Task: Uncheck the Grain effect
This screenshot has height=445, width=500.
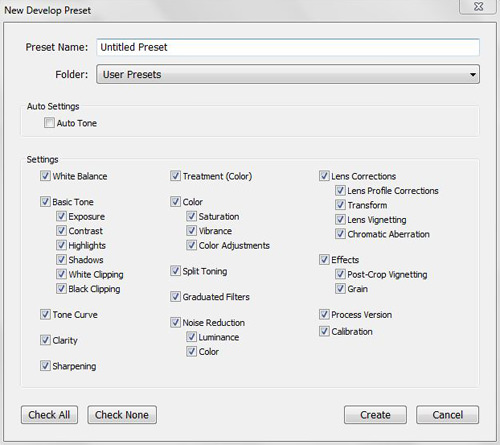Action: tap(340, 288)
